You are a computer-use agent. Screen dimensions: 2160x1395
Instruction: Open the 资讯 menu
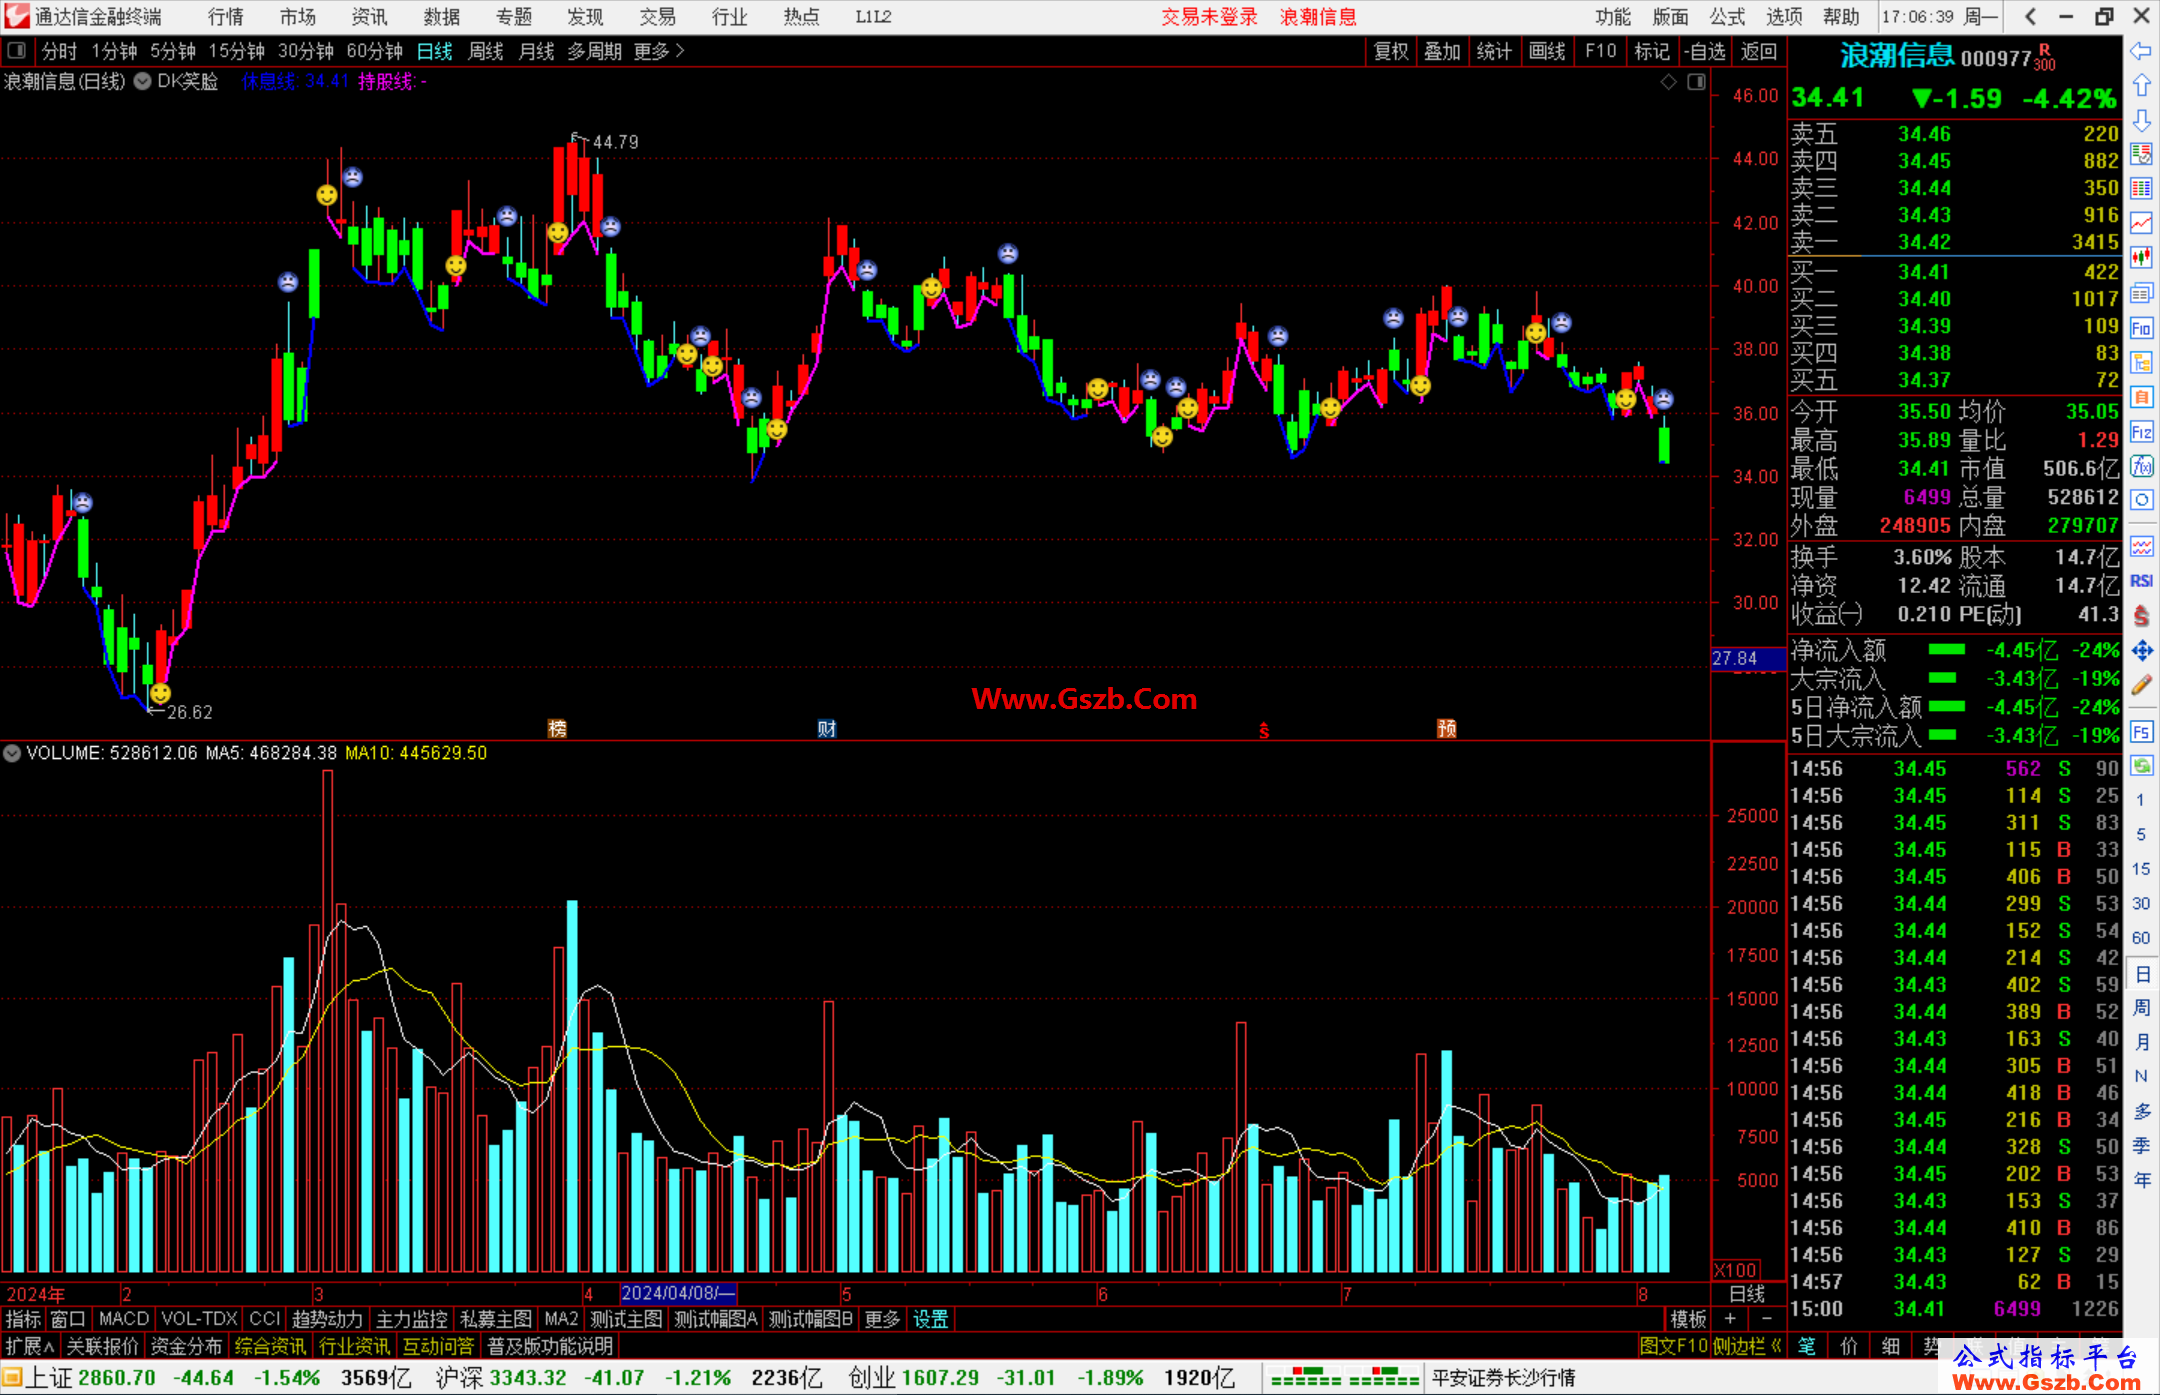[369, 17]
